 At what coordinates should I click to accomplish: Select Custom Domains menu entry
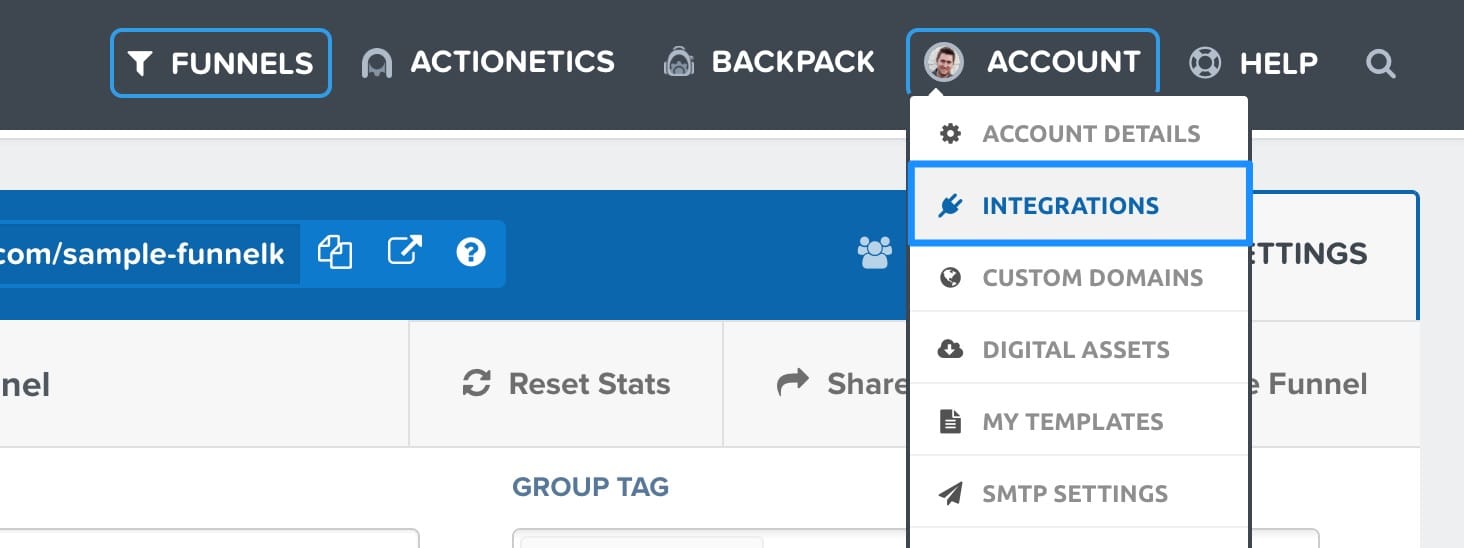(x=1079, y=277)
